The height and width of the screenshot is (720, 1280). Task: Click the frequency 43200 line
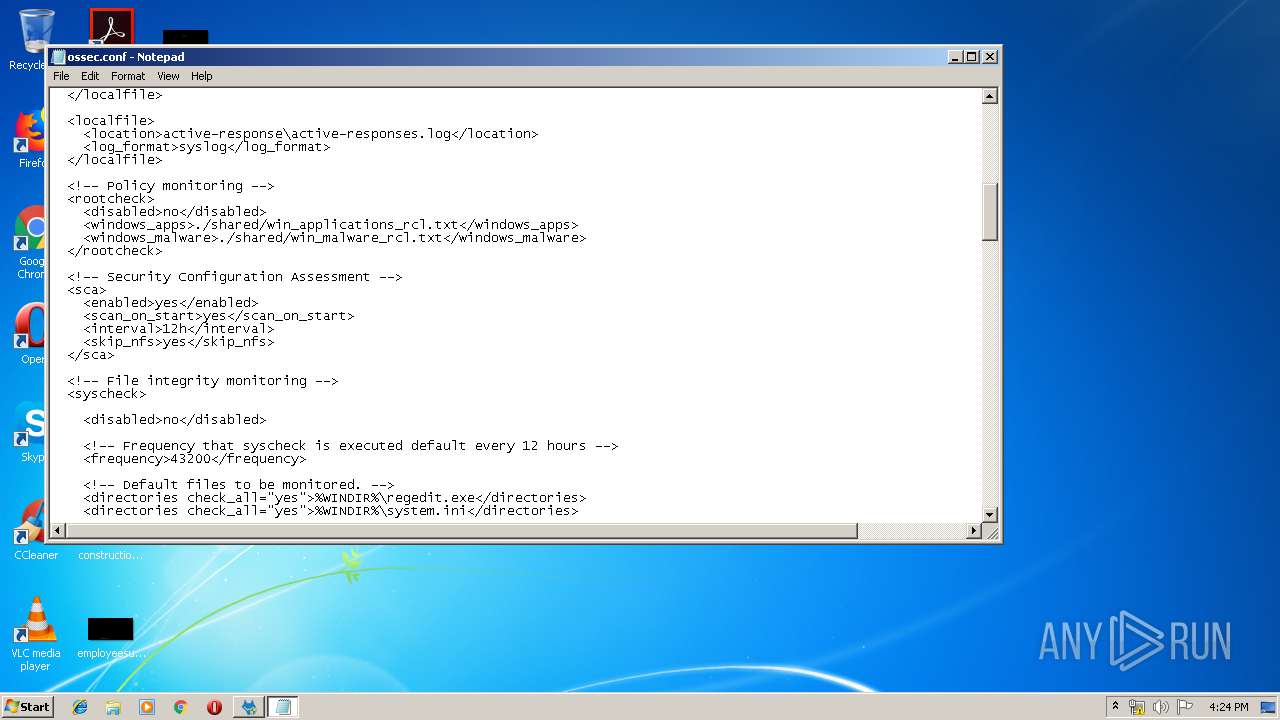[195, 459]
